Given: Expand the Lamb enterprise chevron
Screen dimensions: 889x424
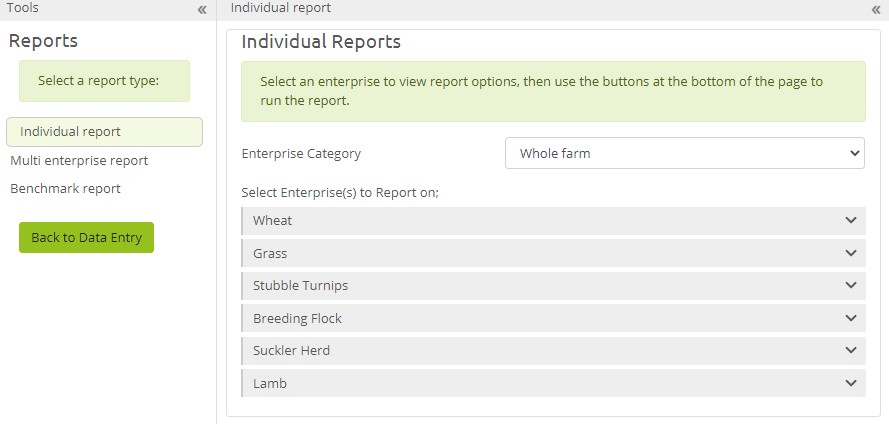Looking at the screenshot, I should pyautogui.click(x=850, y=383).
